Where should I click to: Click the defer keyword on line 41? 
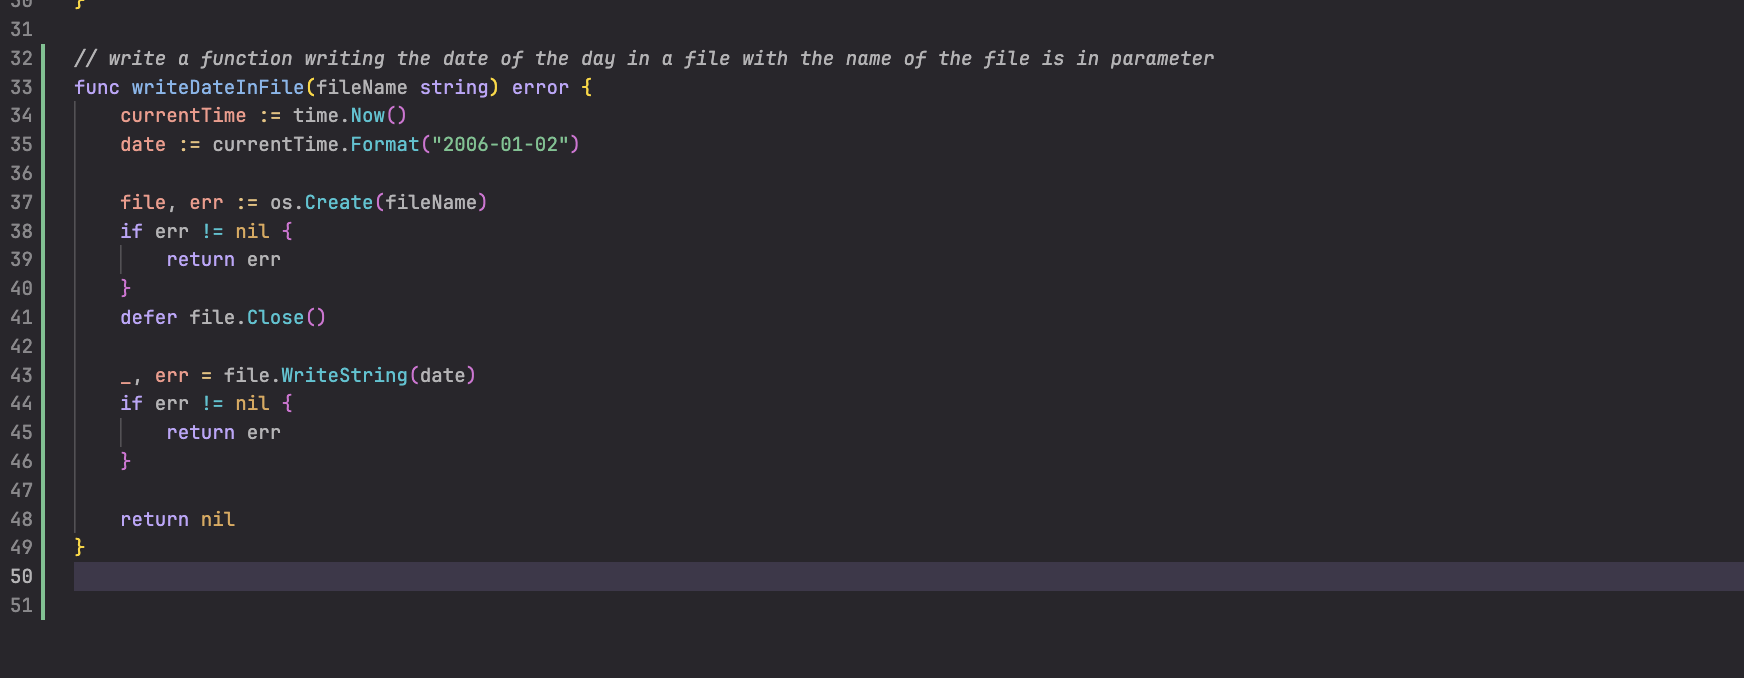point(148,318)
